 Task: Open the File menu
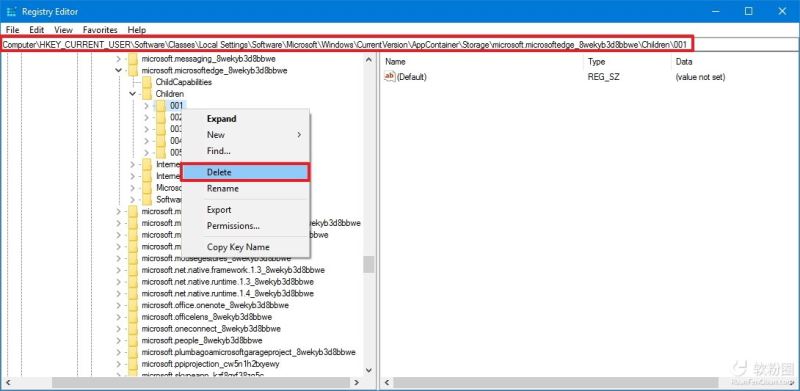pos(12,30)
